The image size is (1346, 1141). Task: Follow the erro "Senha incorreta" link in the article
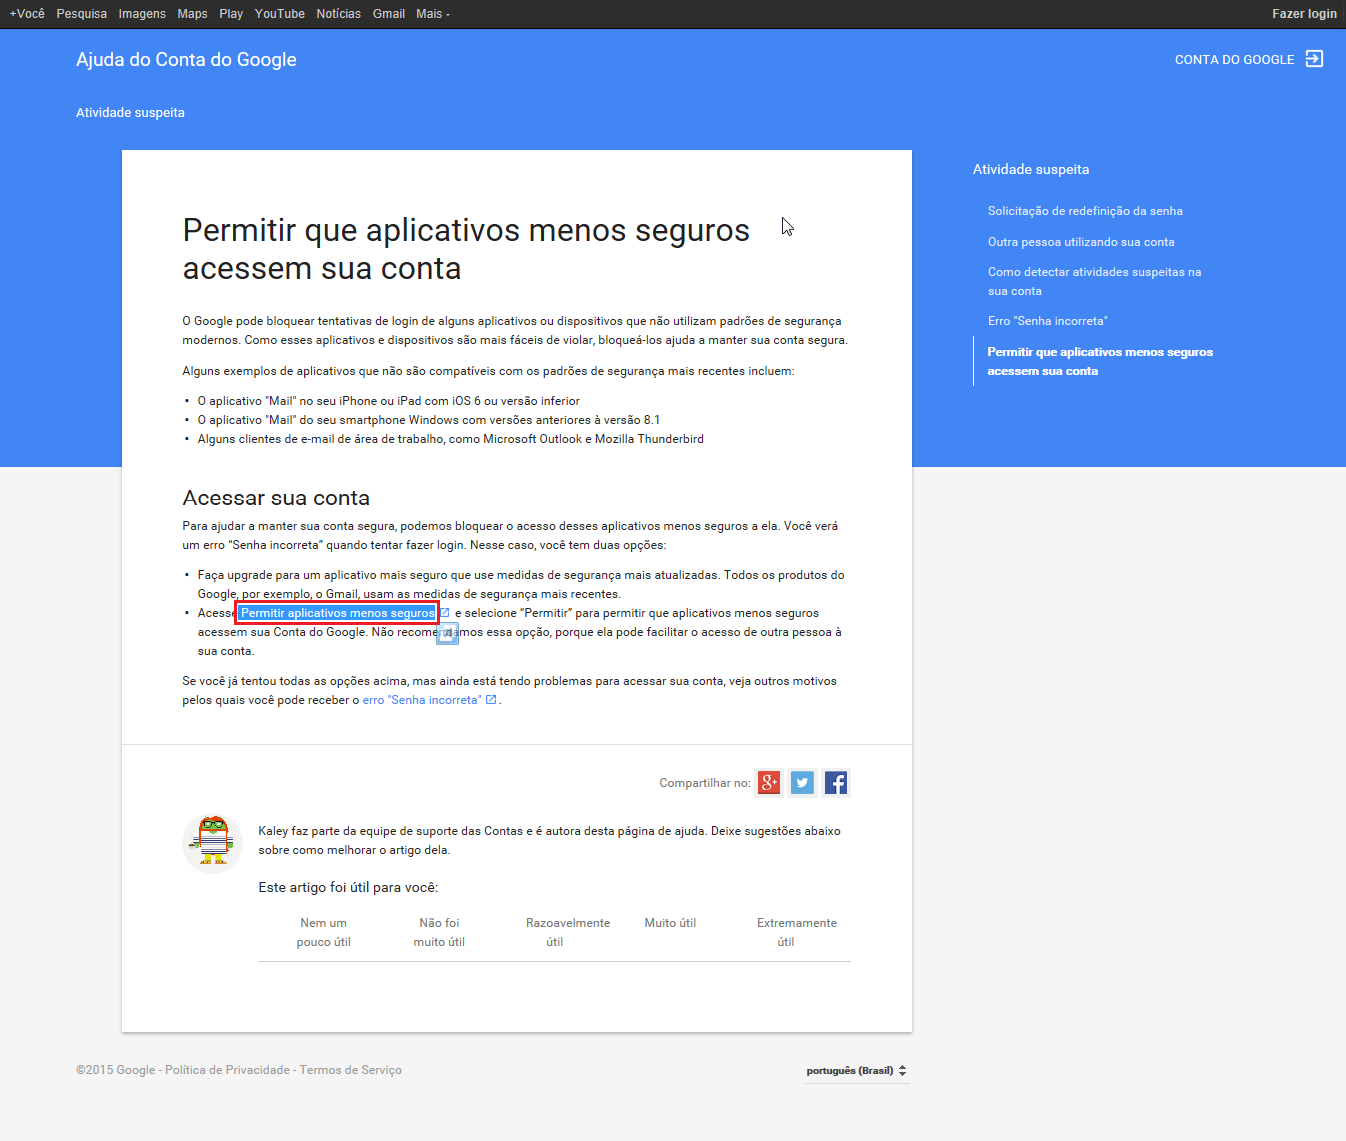point(421,700)
